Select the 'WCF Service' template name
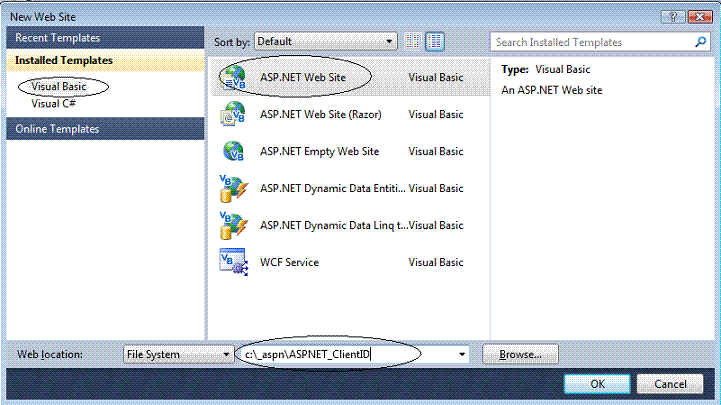Image resolution: width=721 pixels, height=405 pixels. [x=289, y=262]
